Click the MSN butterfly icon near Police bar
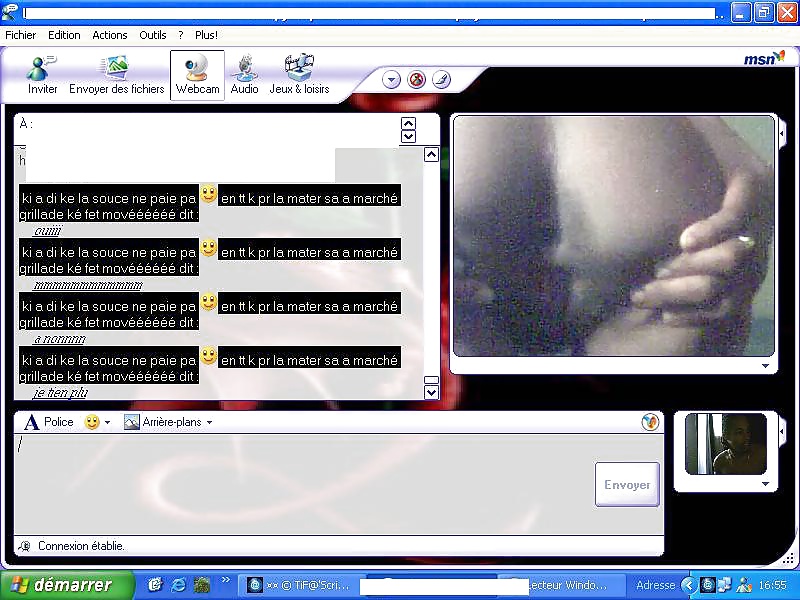 tap(650, 422)
